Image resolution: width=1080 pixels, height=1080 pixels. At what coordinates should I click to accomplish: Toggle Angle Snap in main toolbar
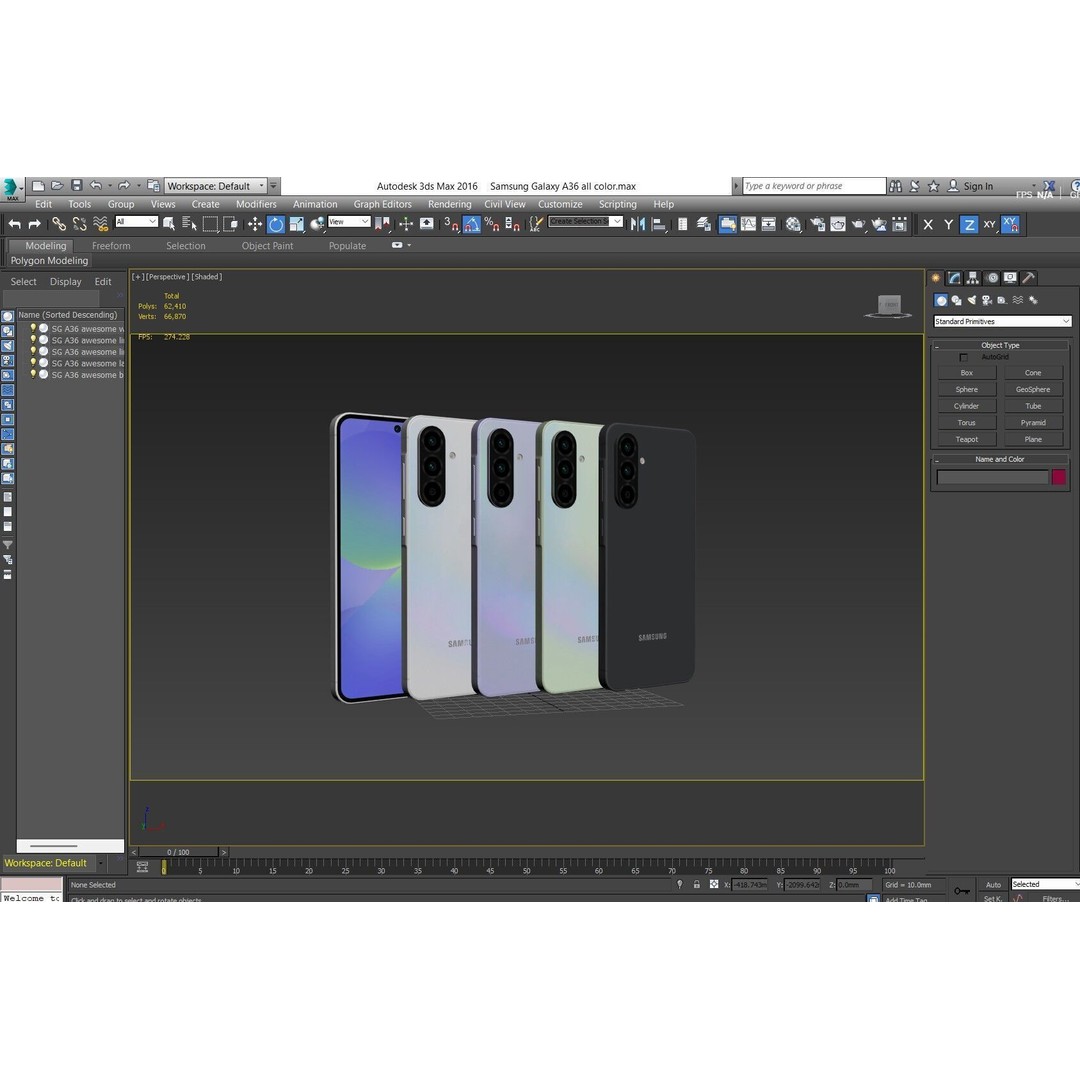point(472,224)
